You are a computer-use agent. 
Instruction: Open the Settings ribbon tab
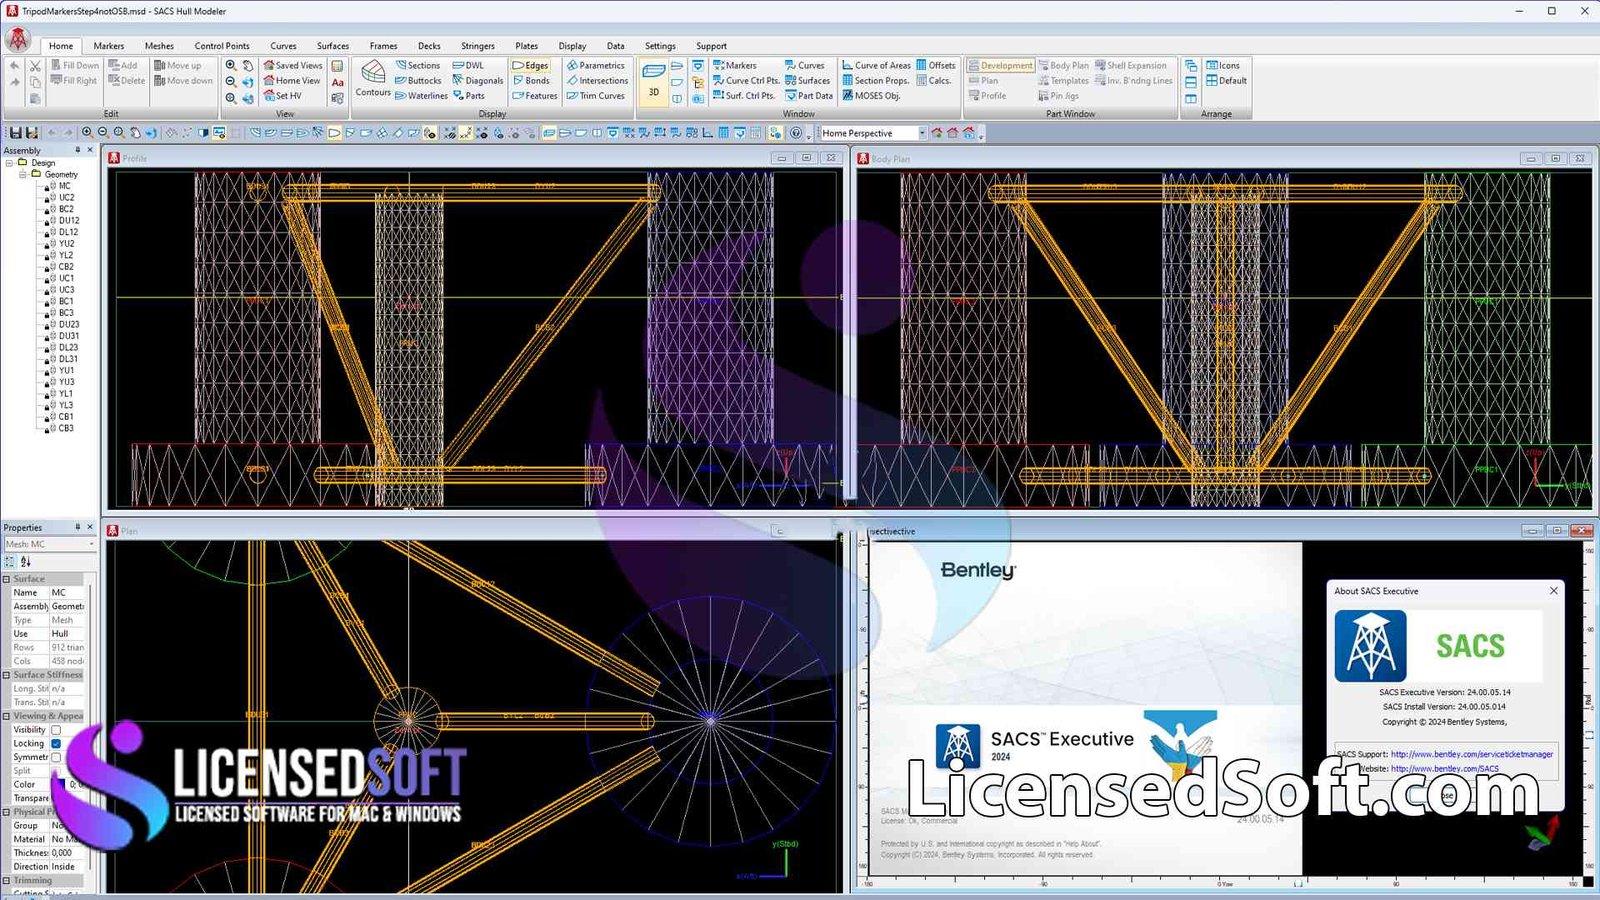point(660,46)
